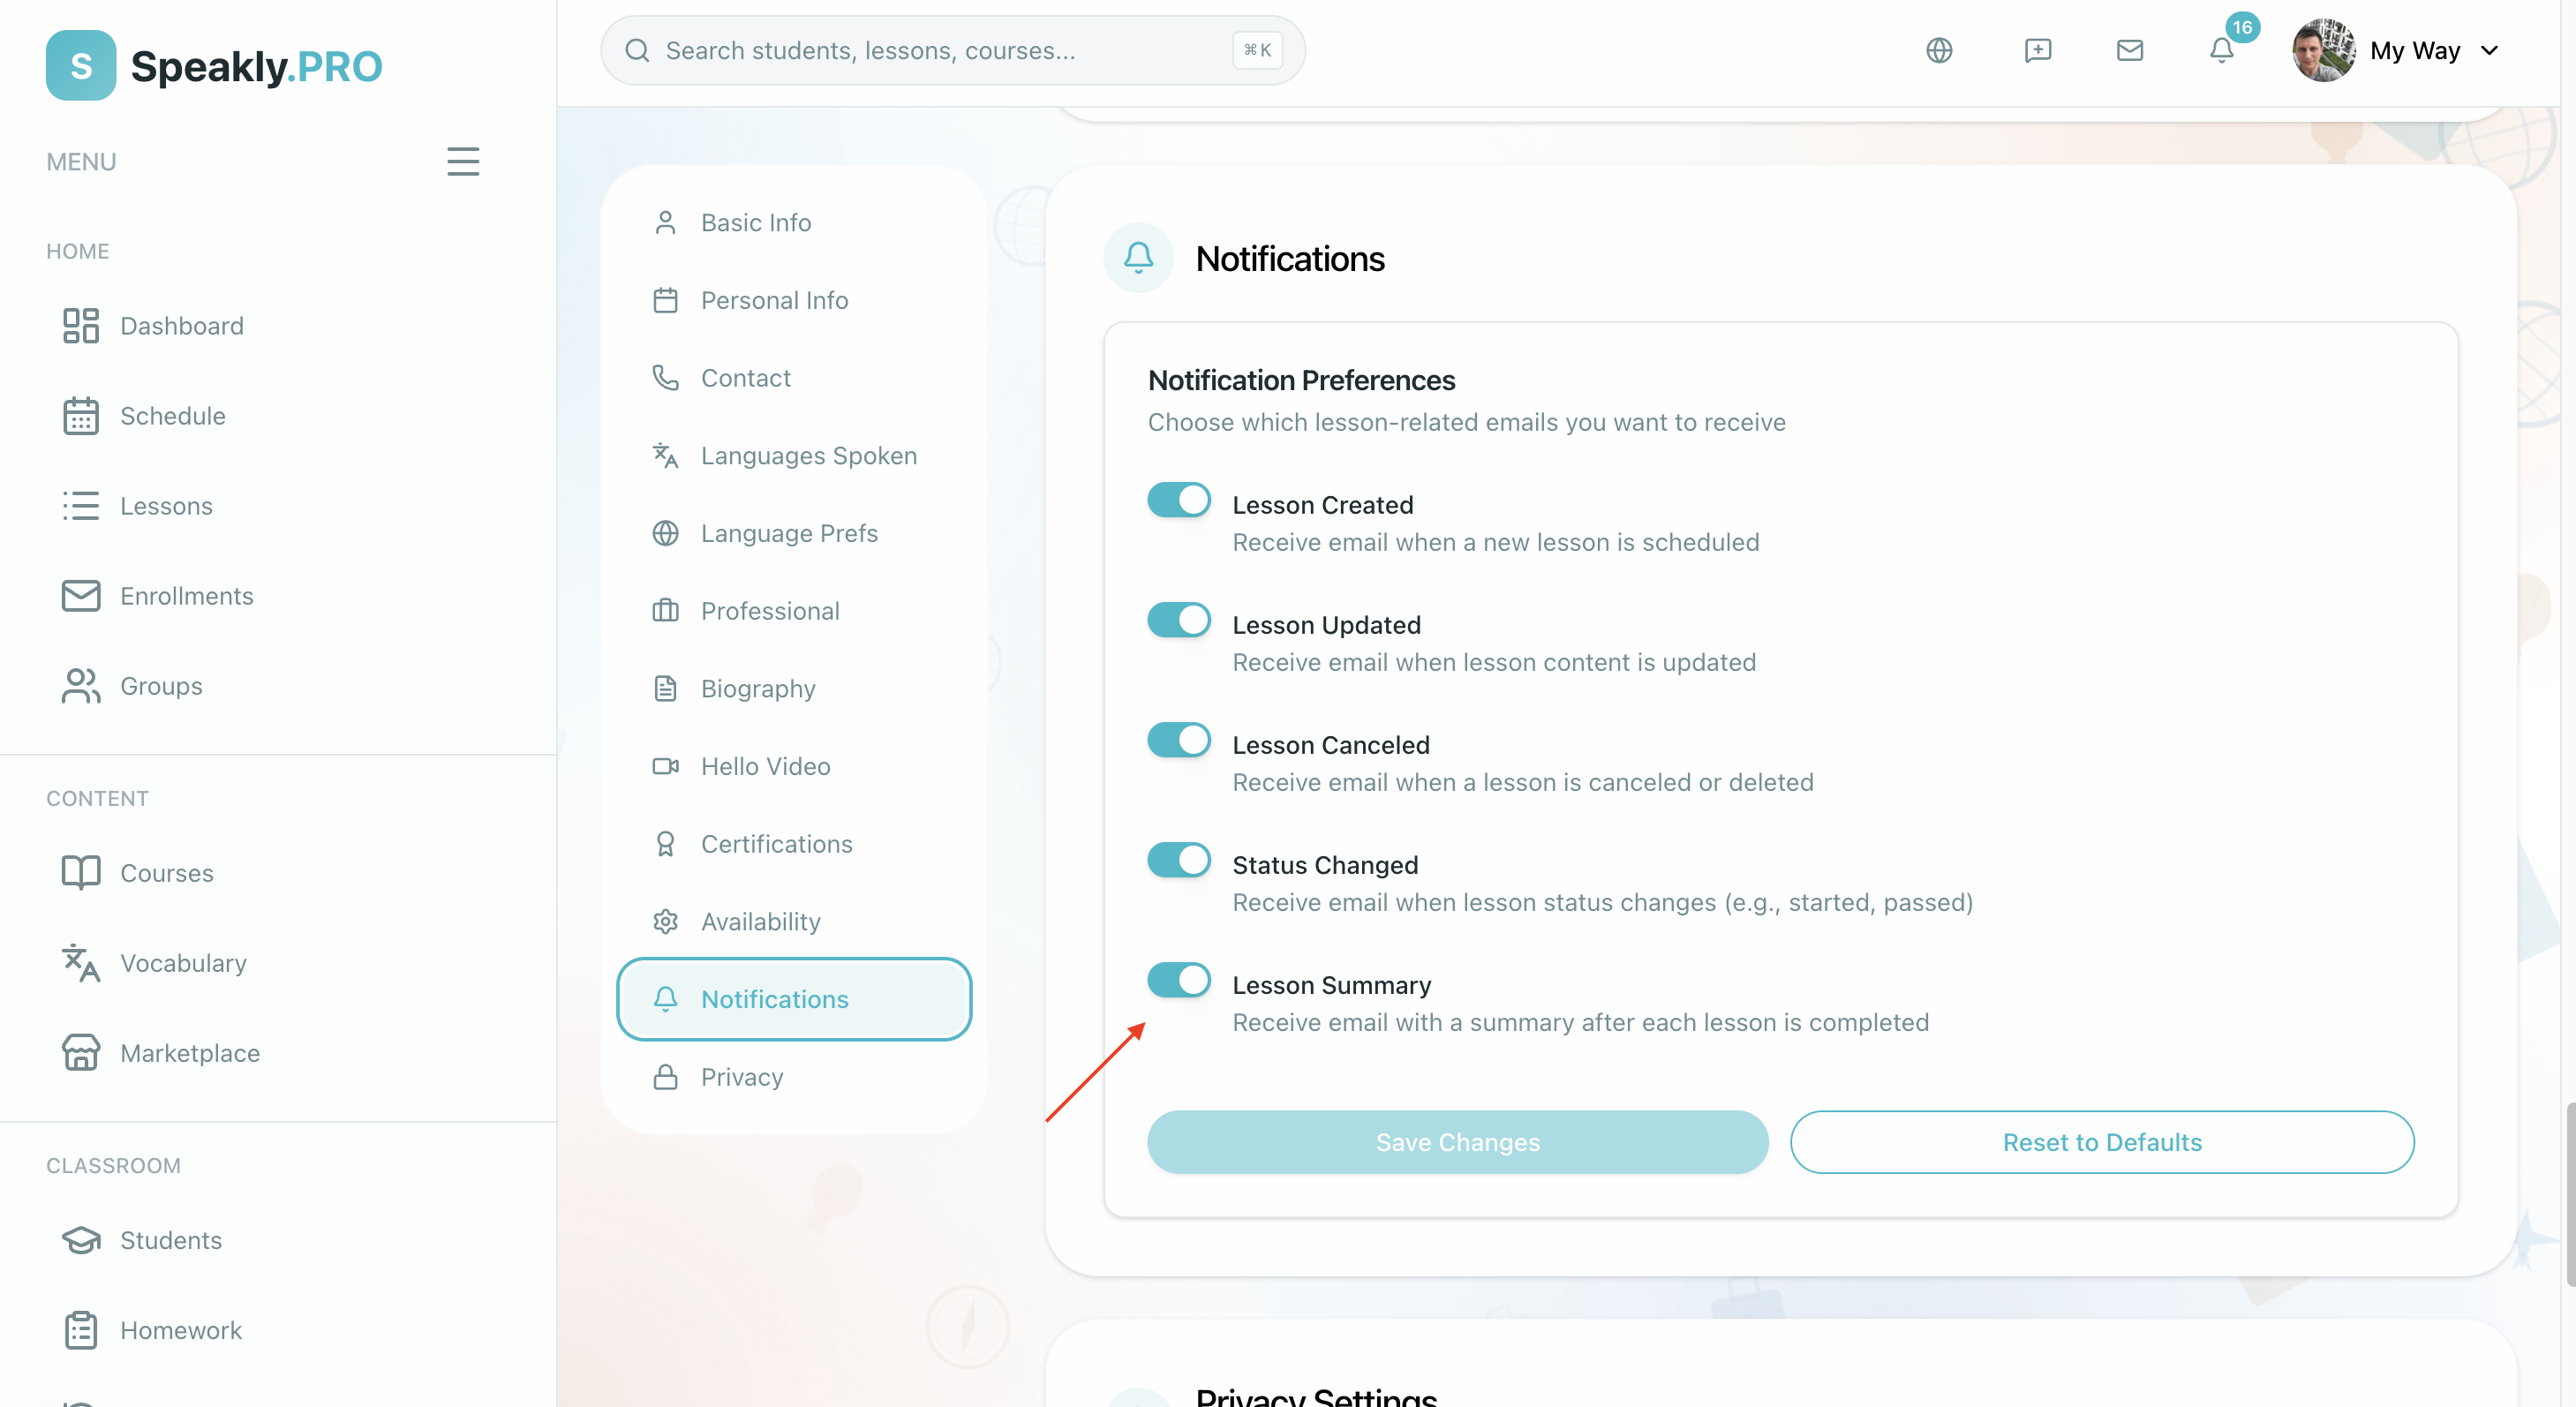The width and height of the screenshot is (2576, 1407).
Task: Click the ⌘K shortcut badge in search
Action: click(1257, 50)
